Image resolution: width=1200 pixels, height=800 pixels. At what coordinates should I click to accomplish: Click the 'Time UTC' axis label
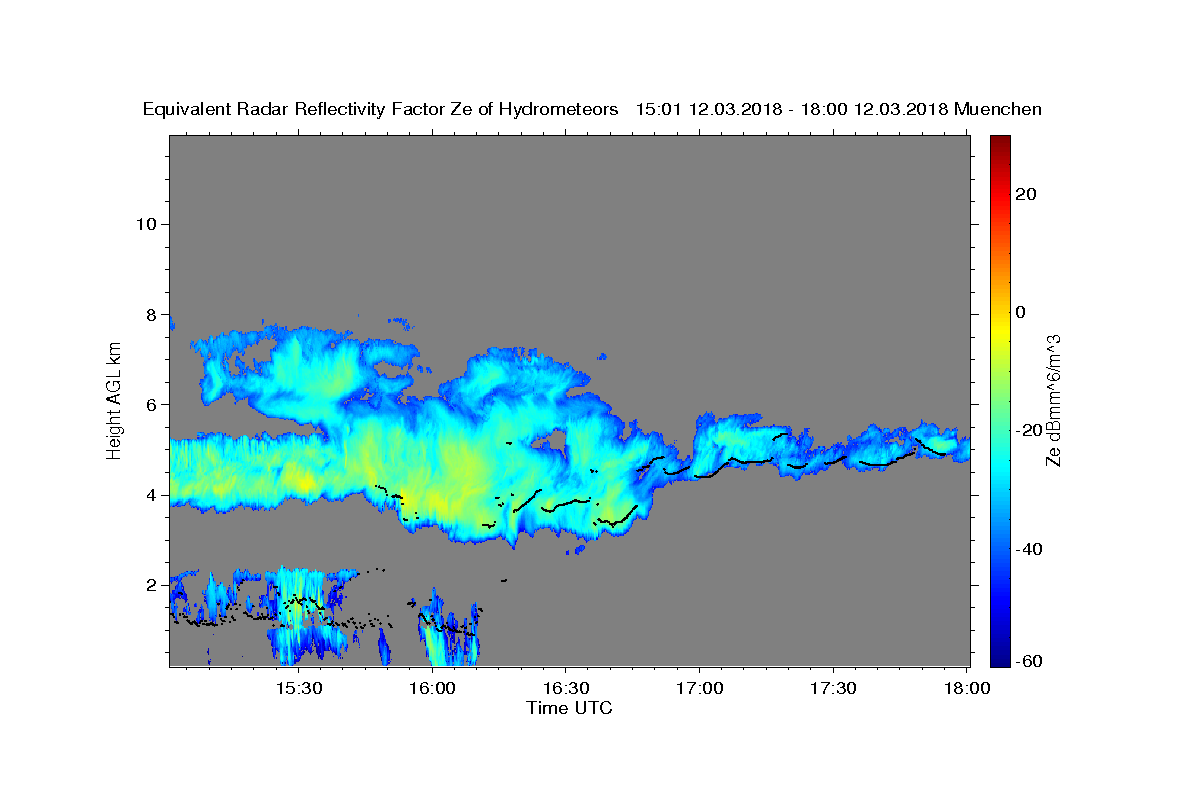569,708
